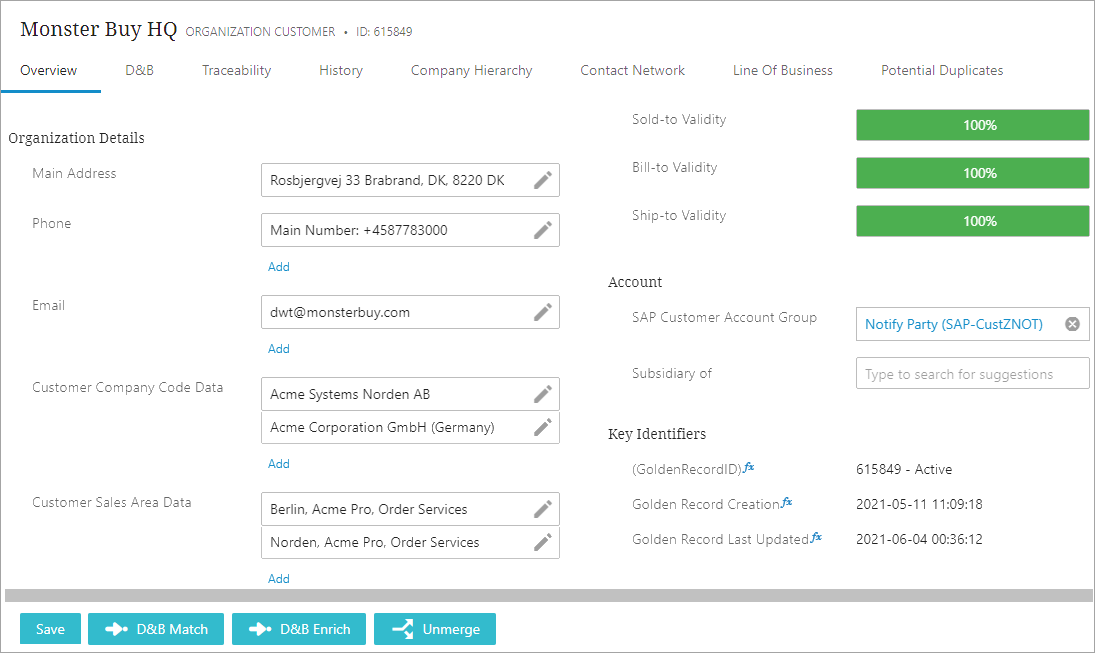Click fx icon next to GoldenRecordID

pos(749,467)
